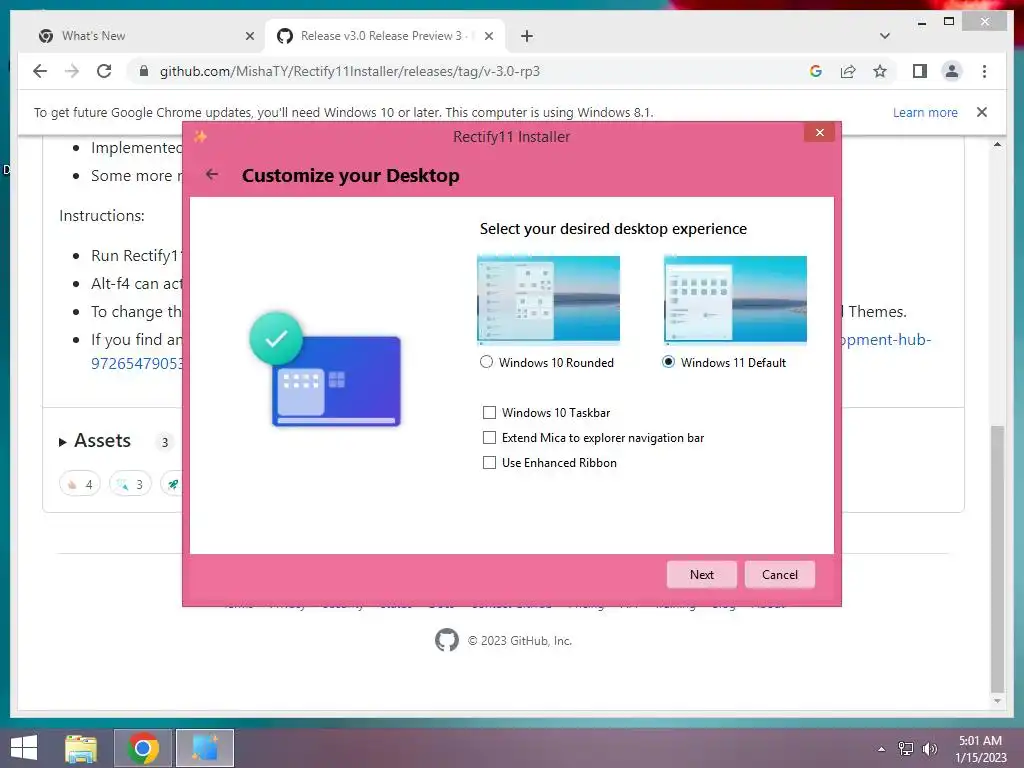
Task: Click the tada reaction with count 3
Action: 130,484
